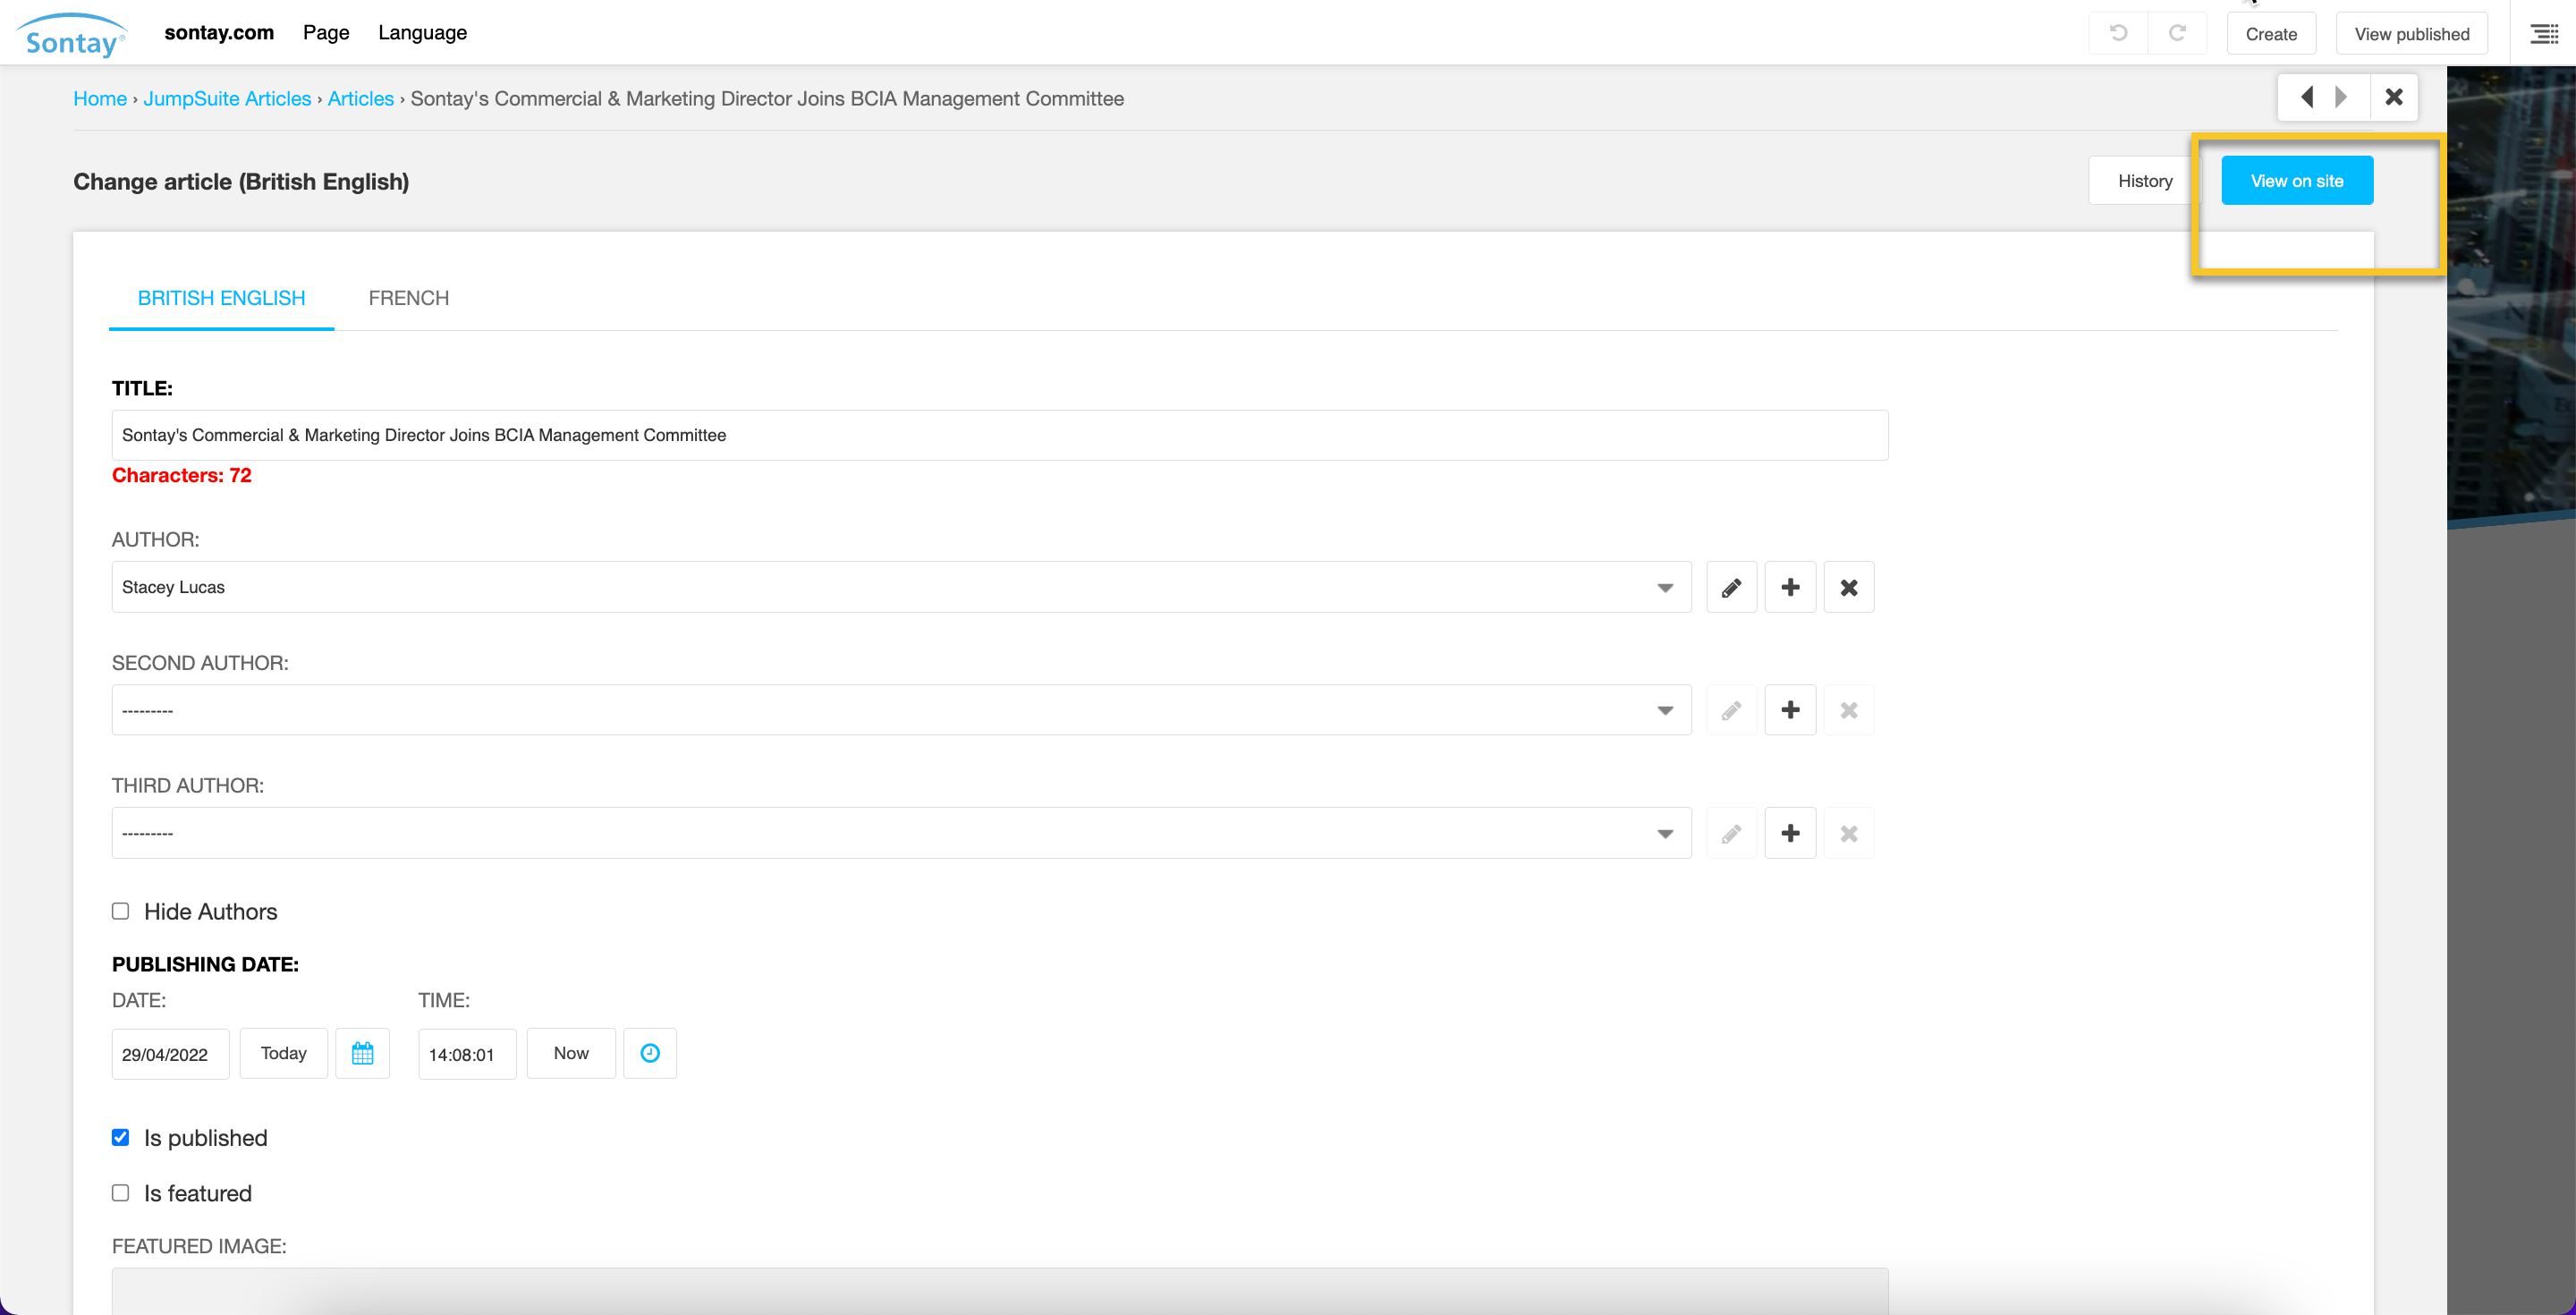Click the plus icon to add an author
Screen dimensions: 2576x1315
point(1790,587)
